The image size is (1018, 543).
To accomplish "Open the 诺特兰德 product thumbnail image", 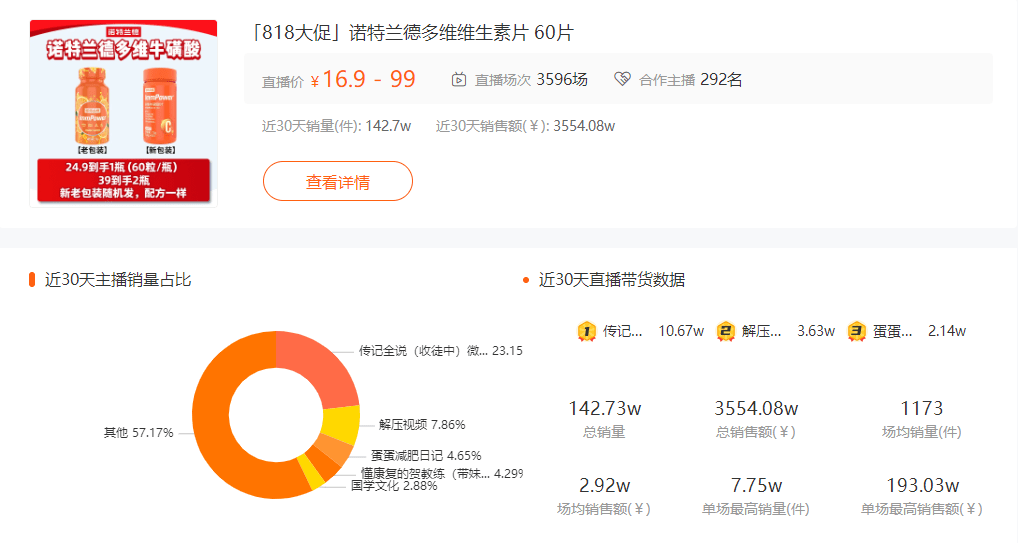I will point(123,113).
